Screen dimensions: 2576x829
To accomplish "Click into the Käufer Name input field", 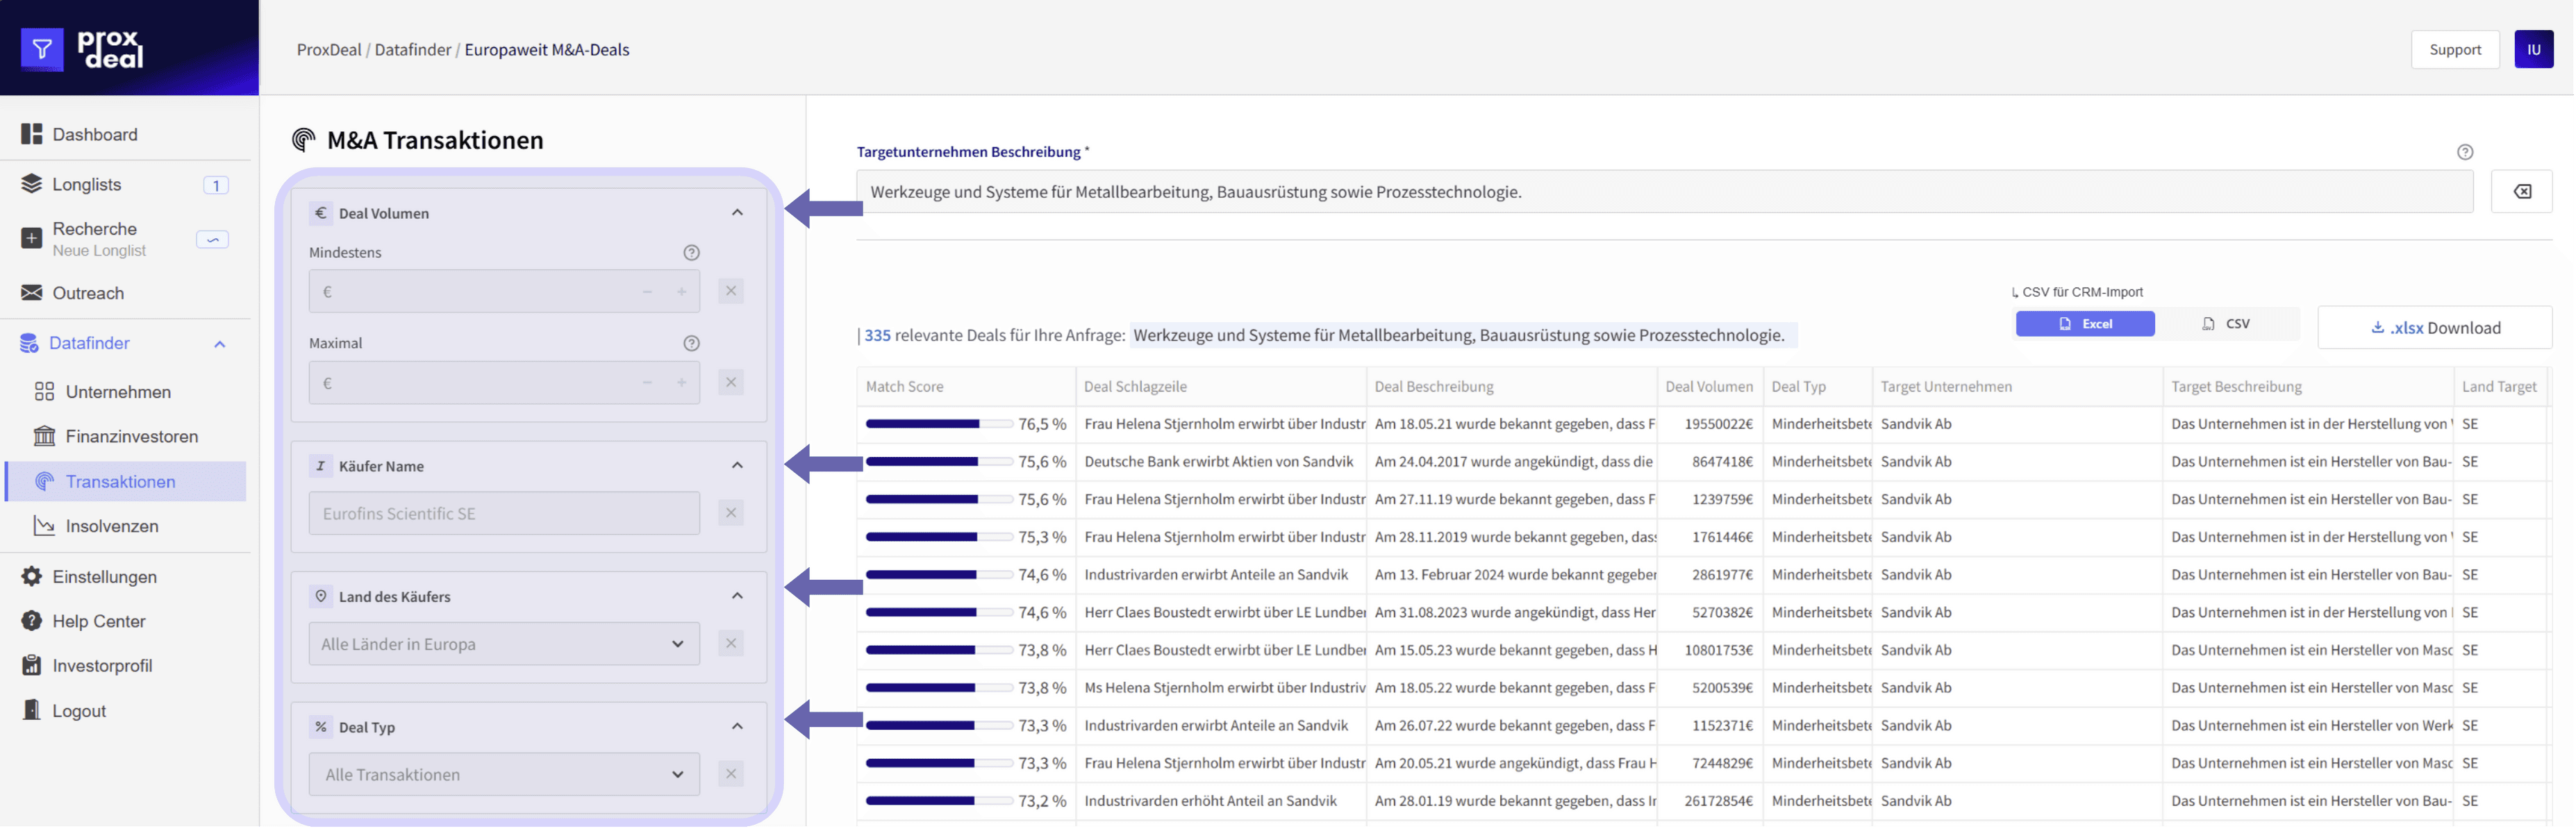I will 503,513.
